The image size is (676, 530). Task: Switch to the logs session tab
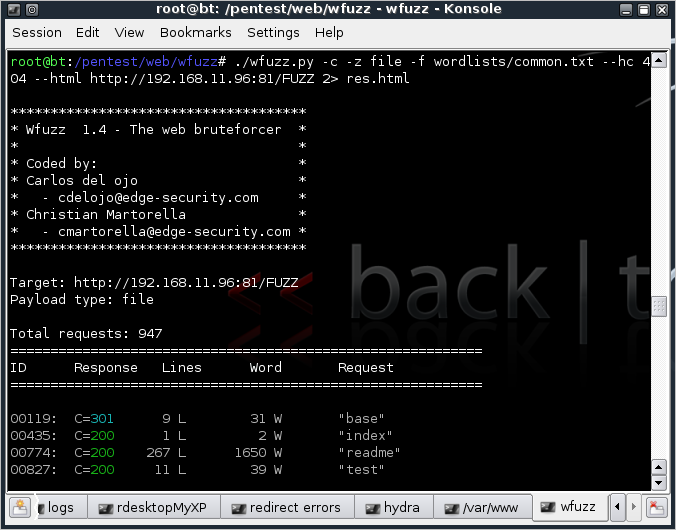pyautogui.click(x=60, y=508)
